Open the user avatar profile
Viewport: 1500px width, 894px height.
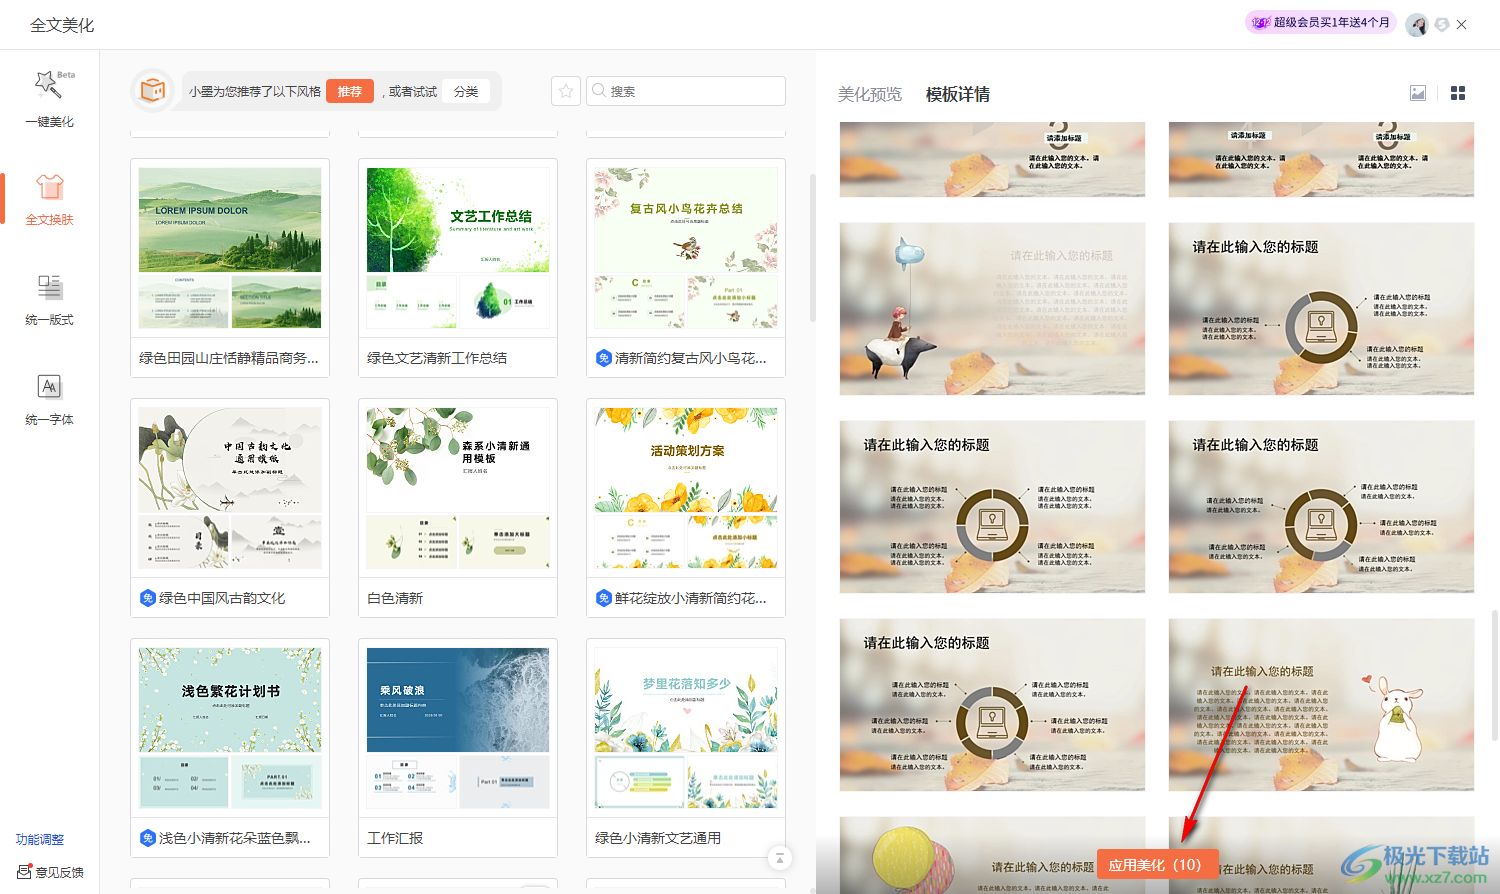point(1416,25)
